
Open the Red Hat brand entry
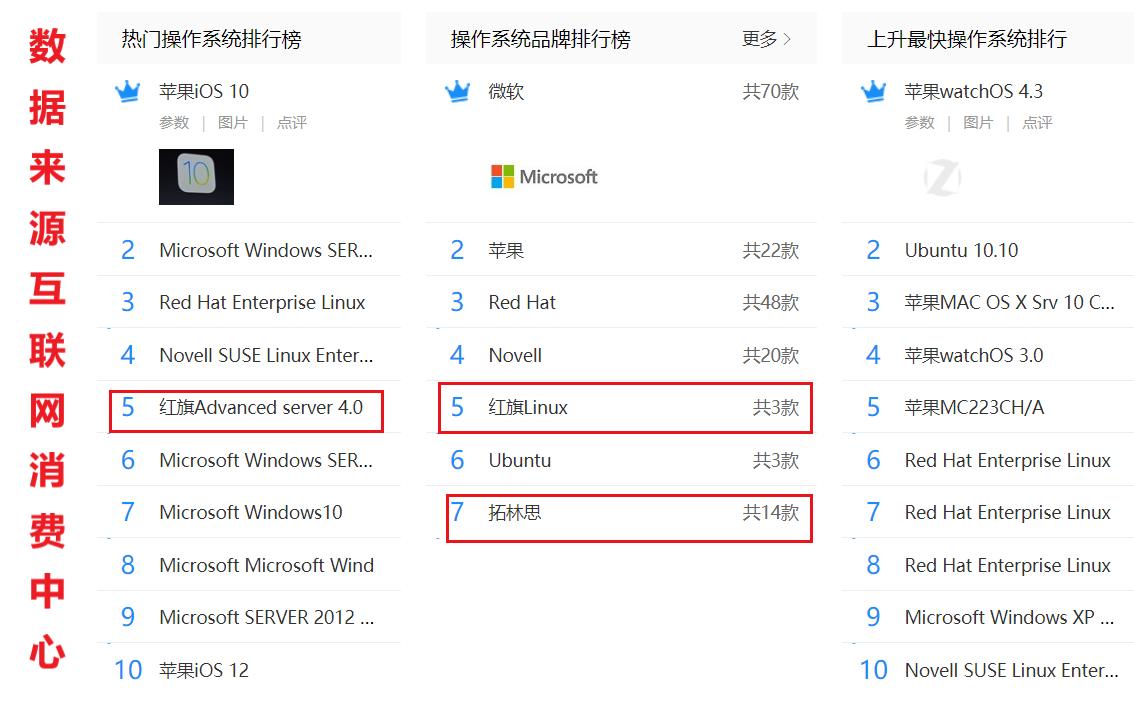tap(522, 302)
